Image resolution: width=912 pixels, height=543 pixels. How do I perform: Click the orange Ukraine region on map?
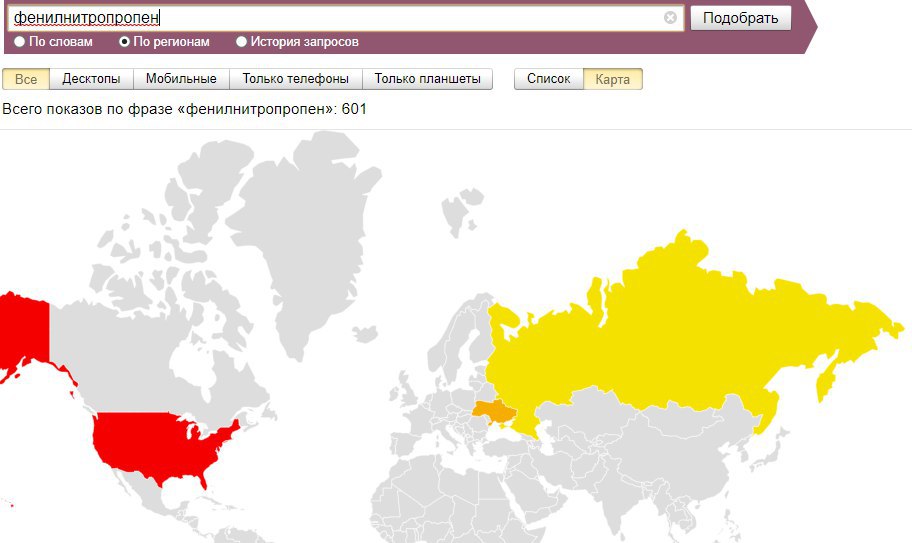point(493,410)
